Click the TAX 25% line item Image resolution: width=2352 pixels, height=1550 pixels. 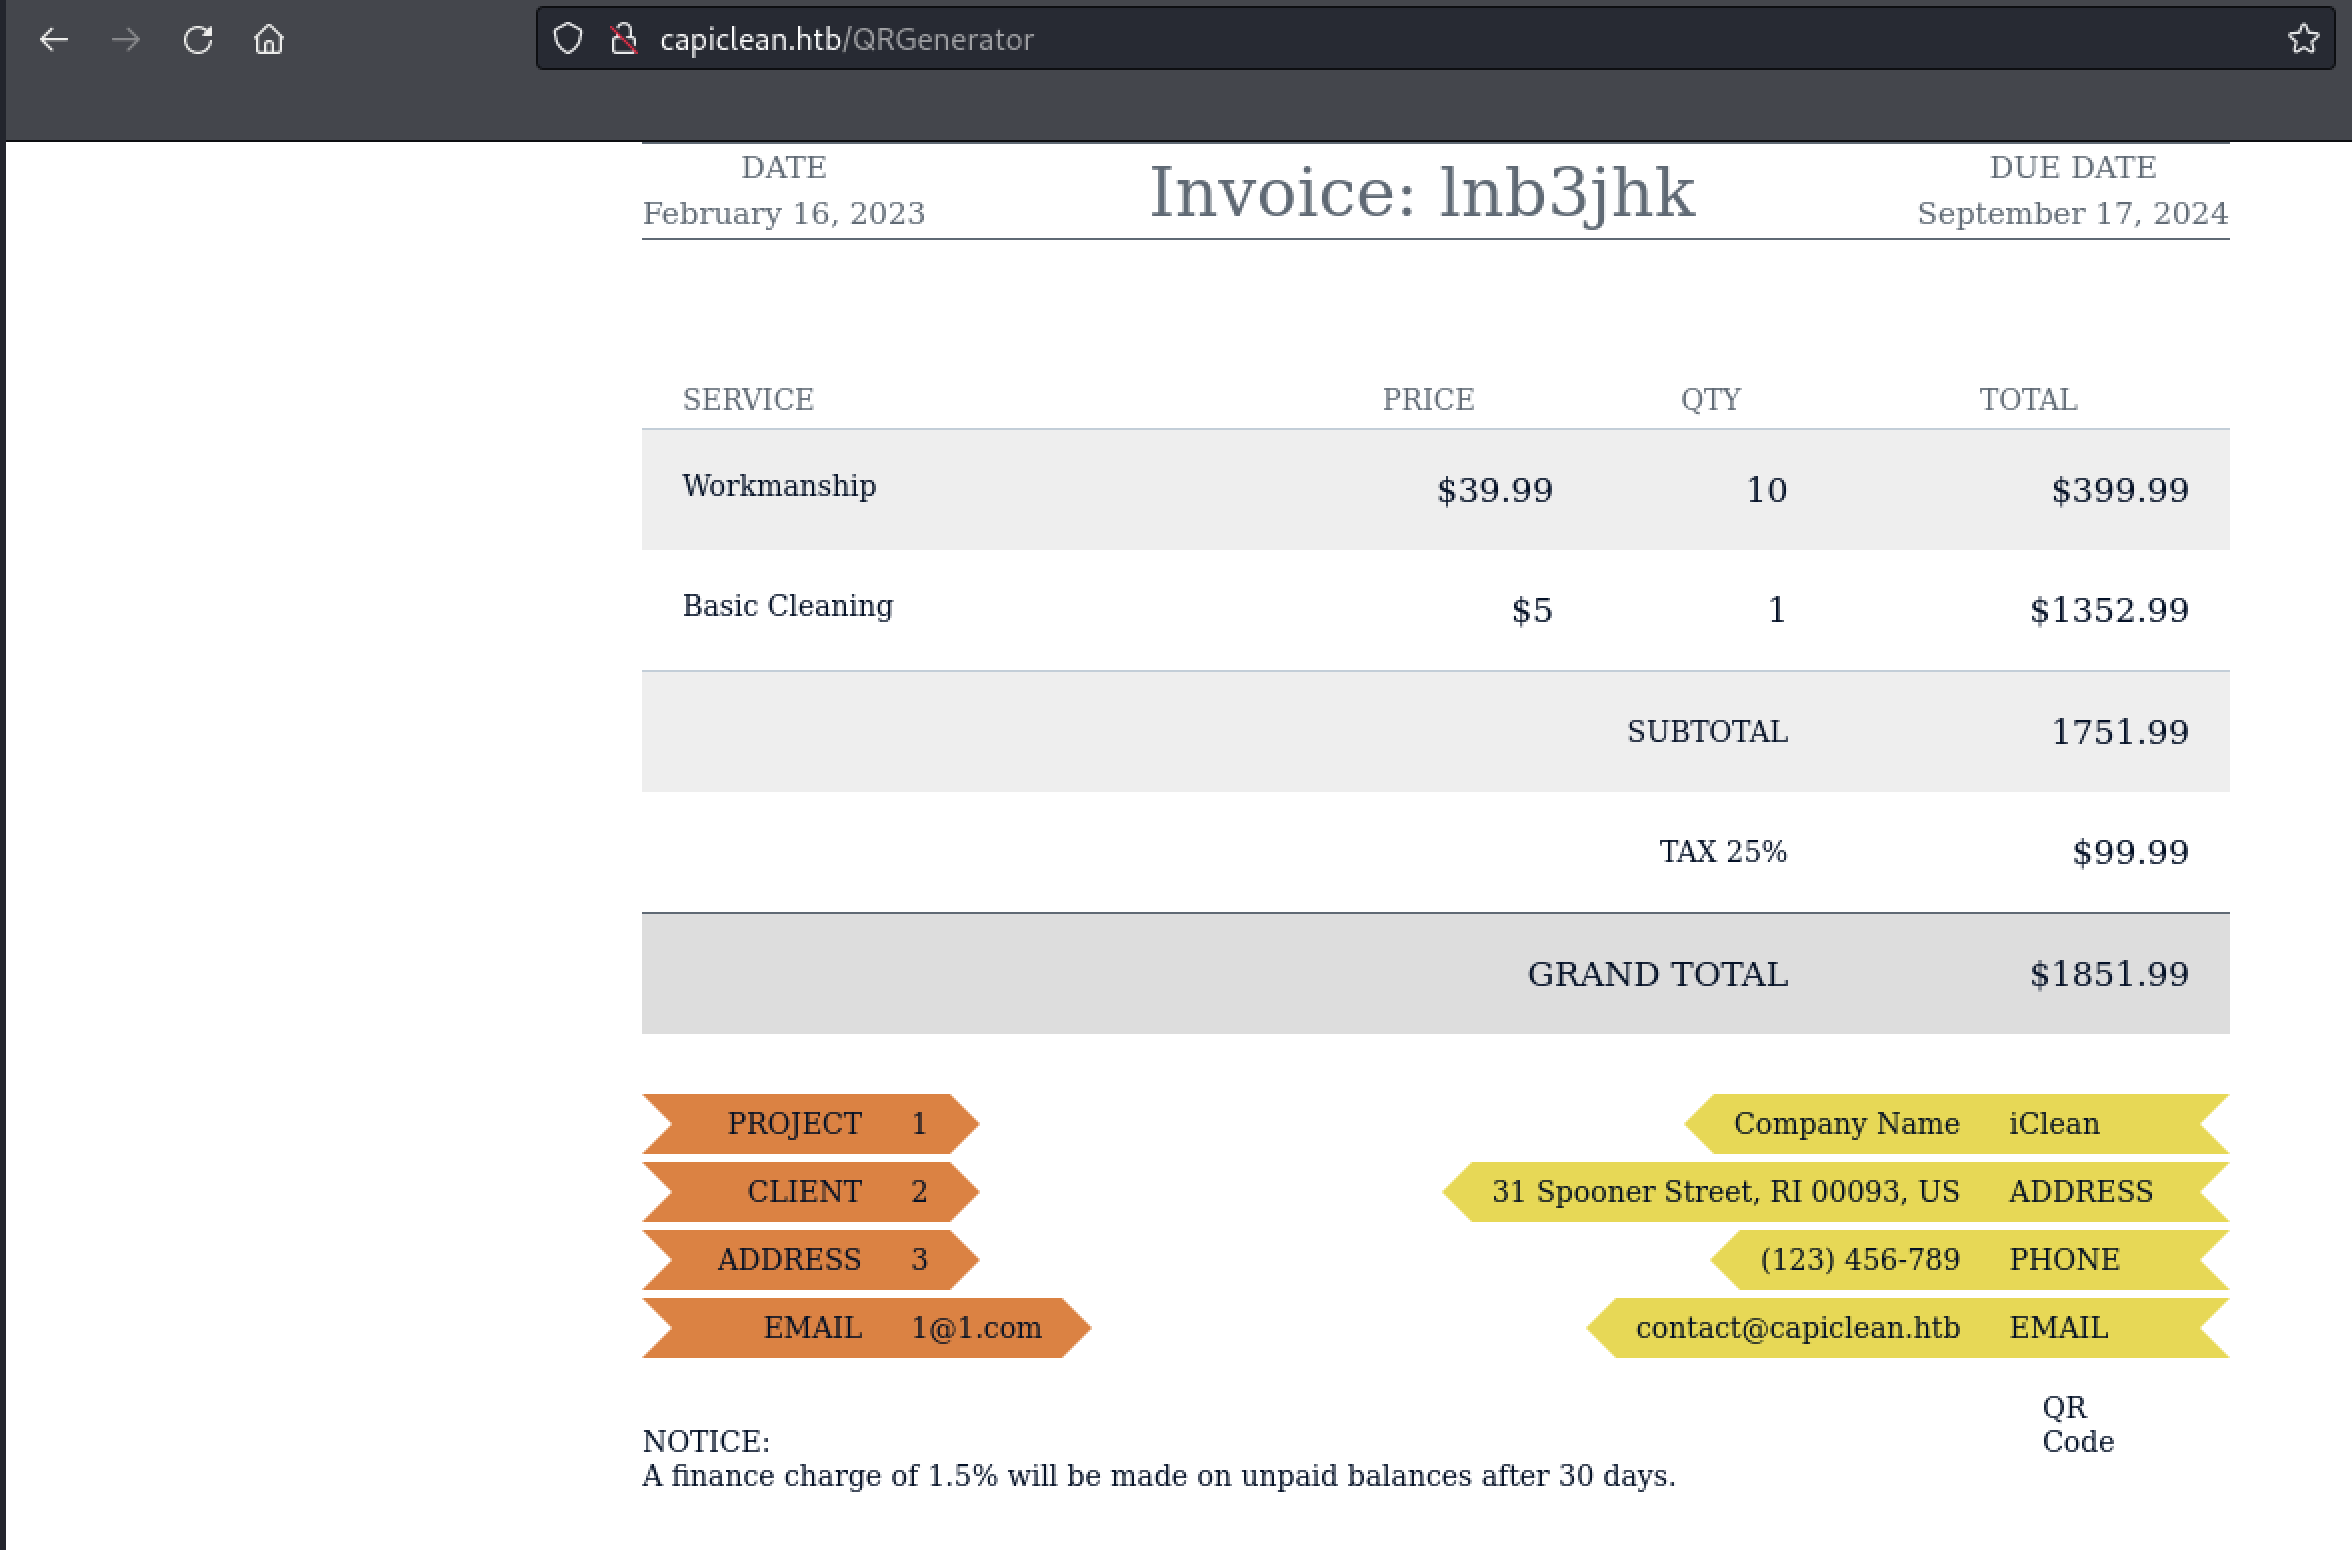click(x=1720, y=852)
